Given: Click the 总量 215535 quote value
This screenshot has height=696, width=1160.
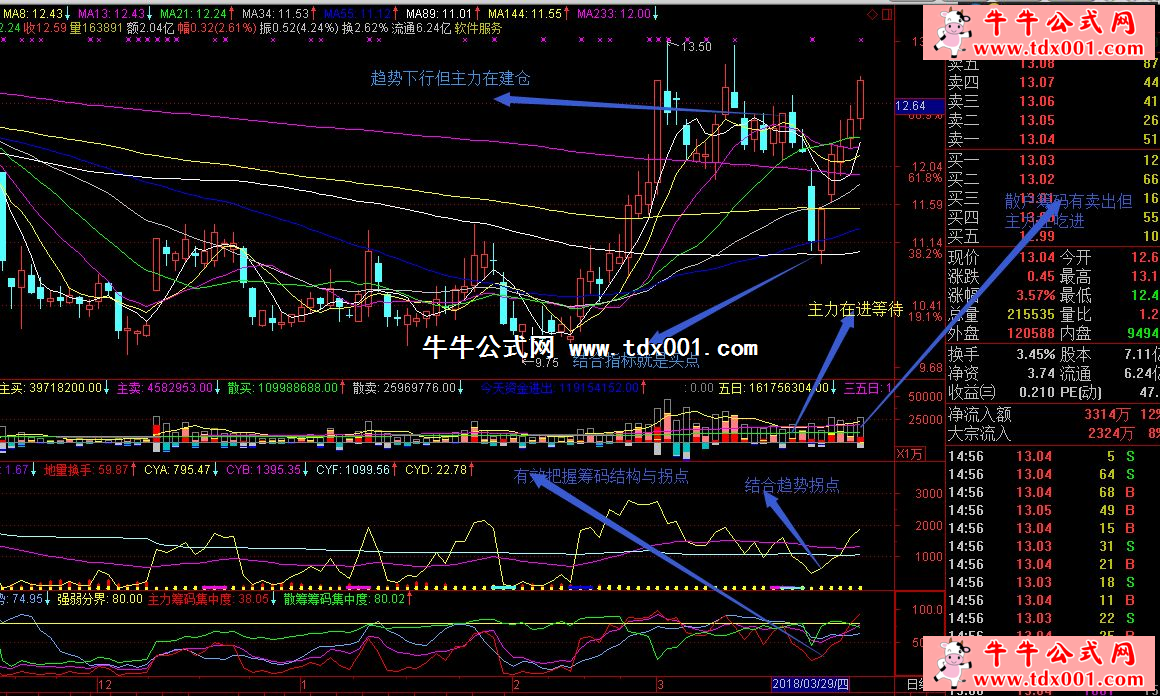Looking at the screenshot, I should (x=1031, y=314).
